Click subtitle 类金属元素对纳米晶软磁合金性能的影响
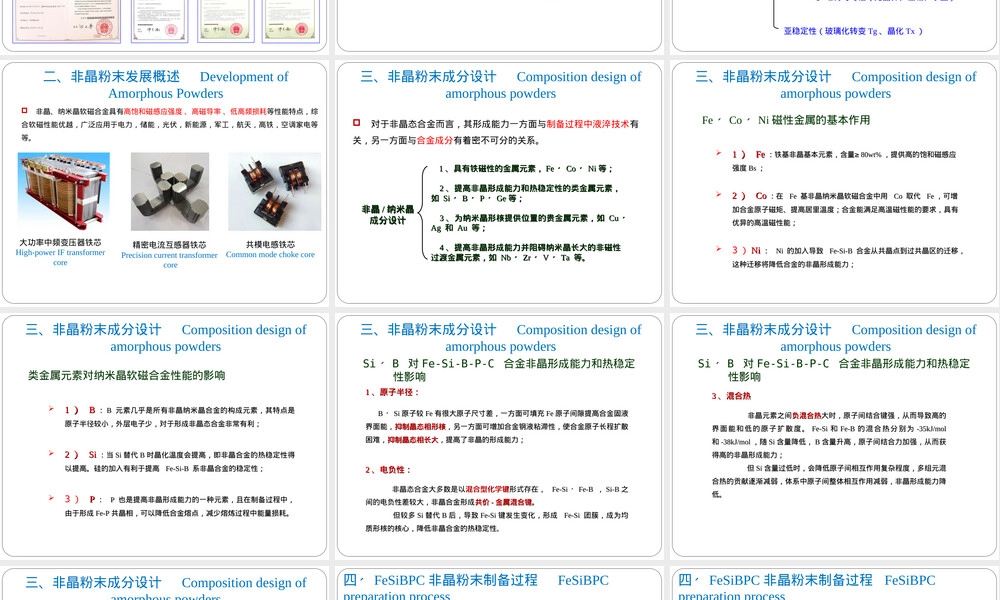Viewport: 1000px width, 600px height. pos(126,376)
